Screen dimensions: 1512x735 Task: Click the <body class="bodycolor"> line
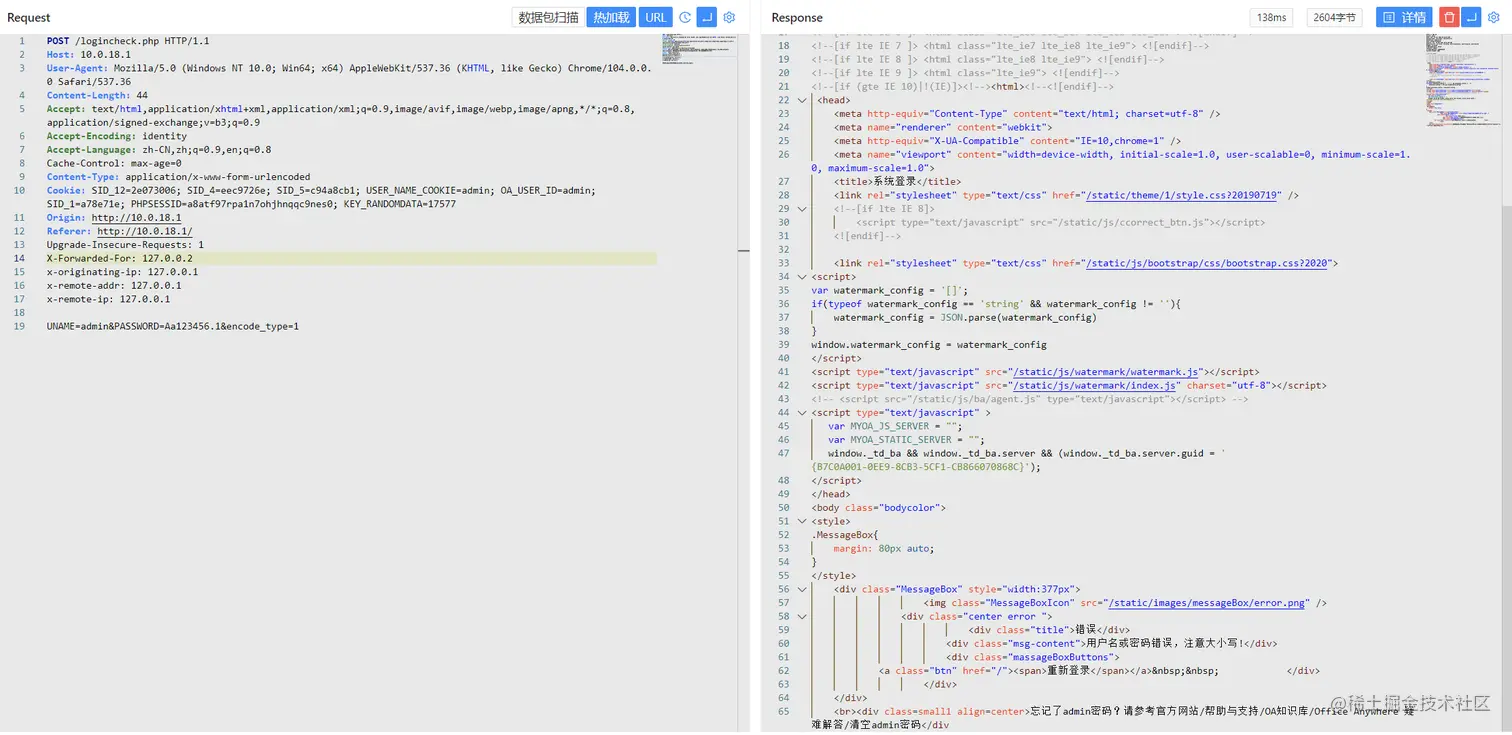click(x=878, y=507)
